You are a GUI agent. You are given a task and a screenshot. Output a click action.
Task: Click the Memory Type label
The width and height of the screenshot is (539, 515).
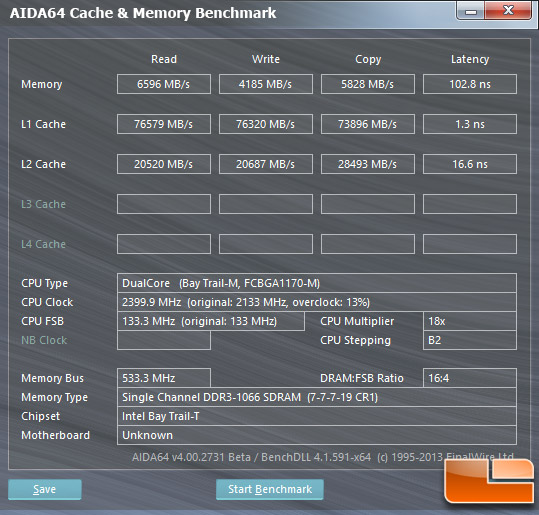tap(54, 398)
